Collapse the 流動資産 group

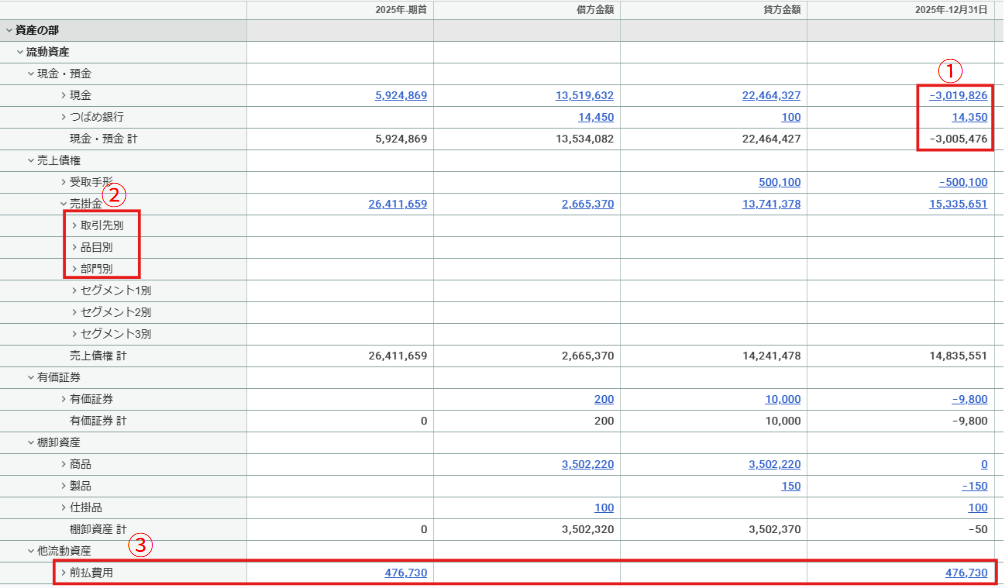[x=20, y=52]
